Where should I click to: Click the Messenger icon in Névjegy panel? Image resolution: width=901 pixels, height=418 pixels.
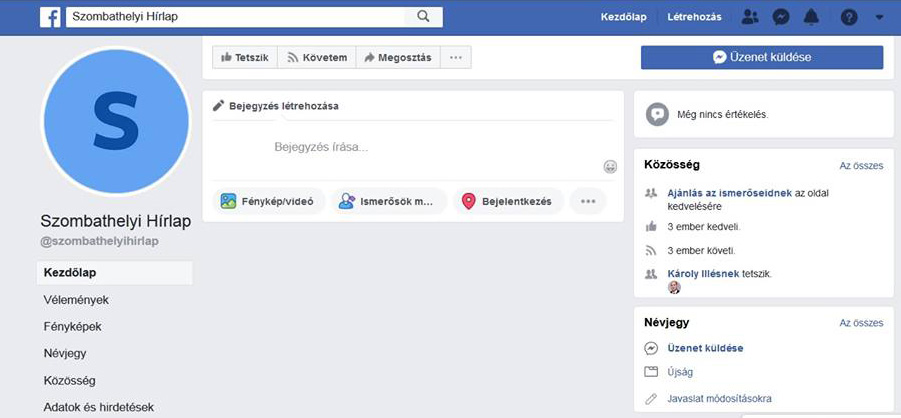pyautogui.click(x=651, y=348)
